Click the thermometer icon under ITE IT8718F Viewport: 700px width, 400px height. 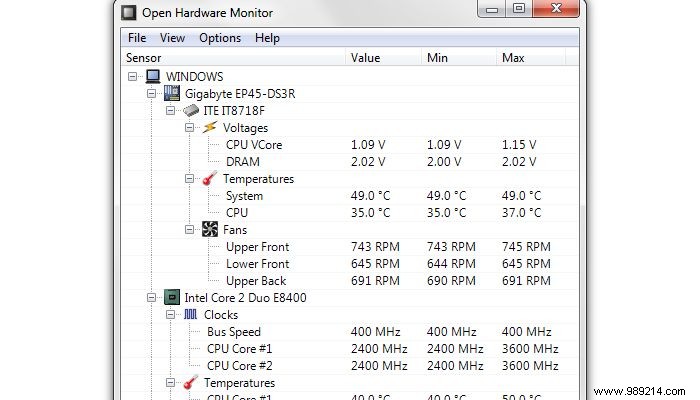coord(210,179)
